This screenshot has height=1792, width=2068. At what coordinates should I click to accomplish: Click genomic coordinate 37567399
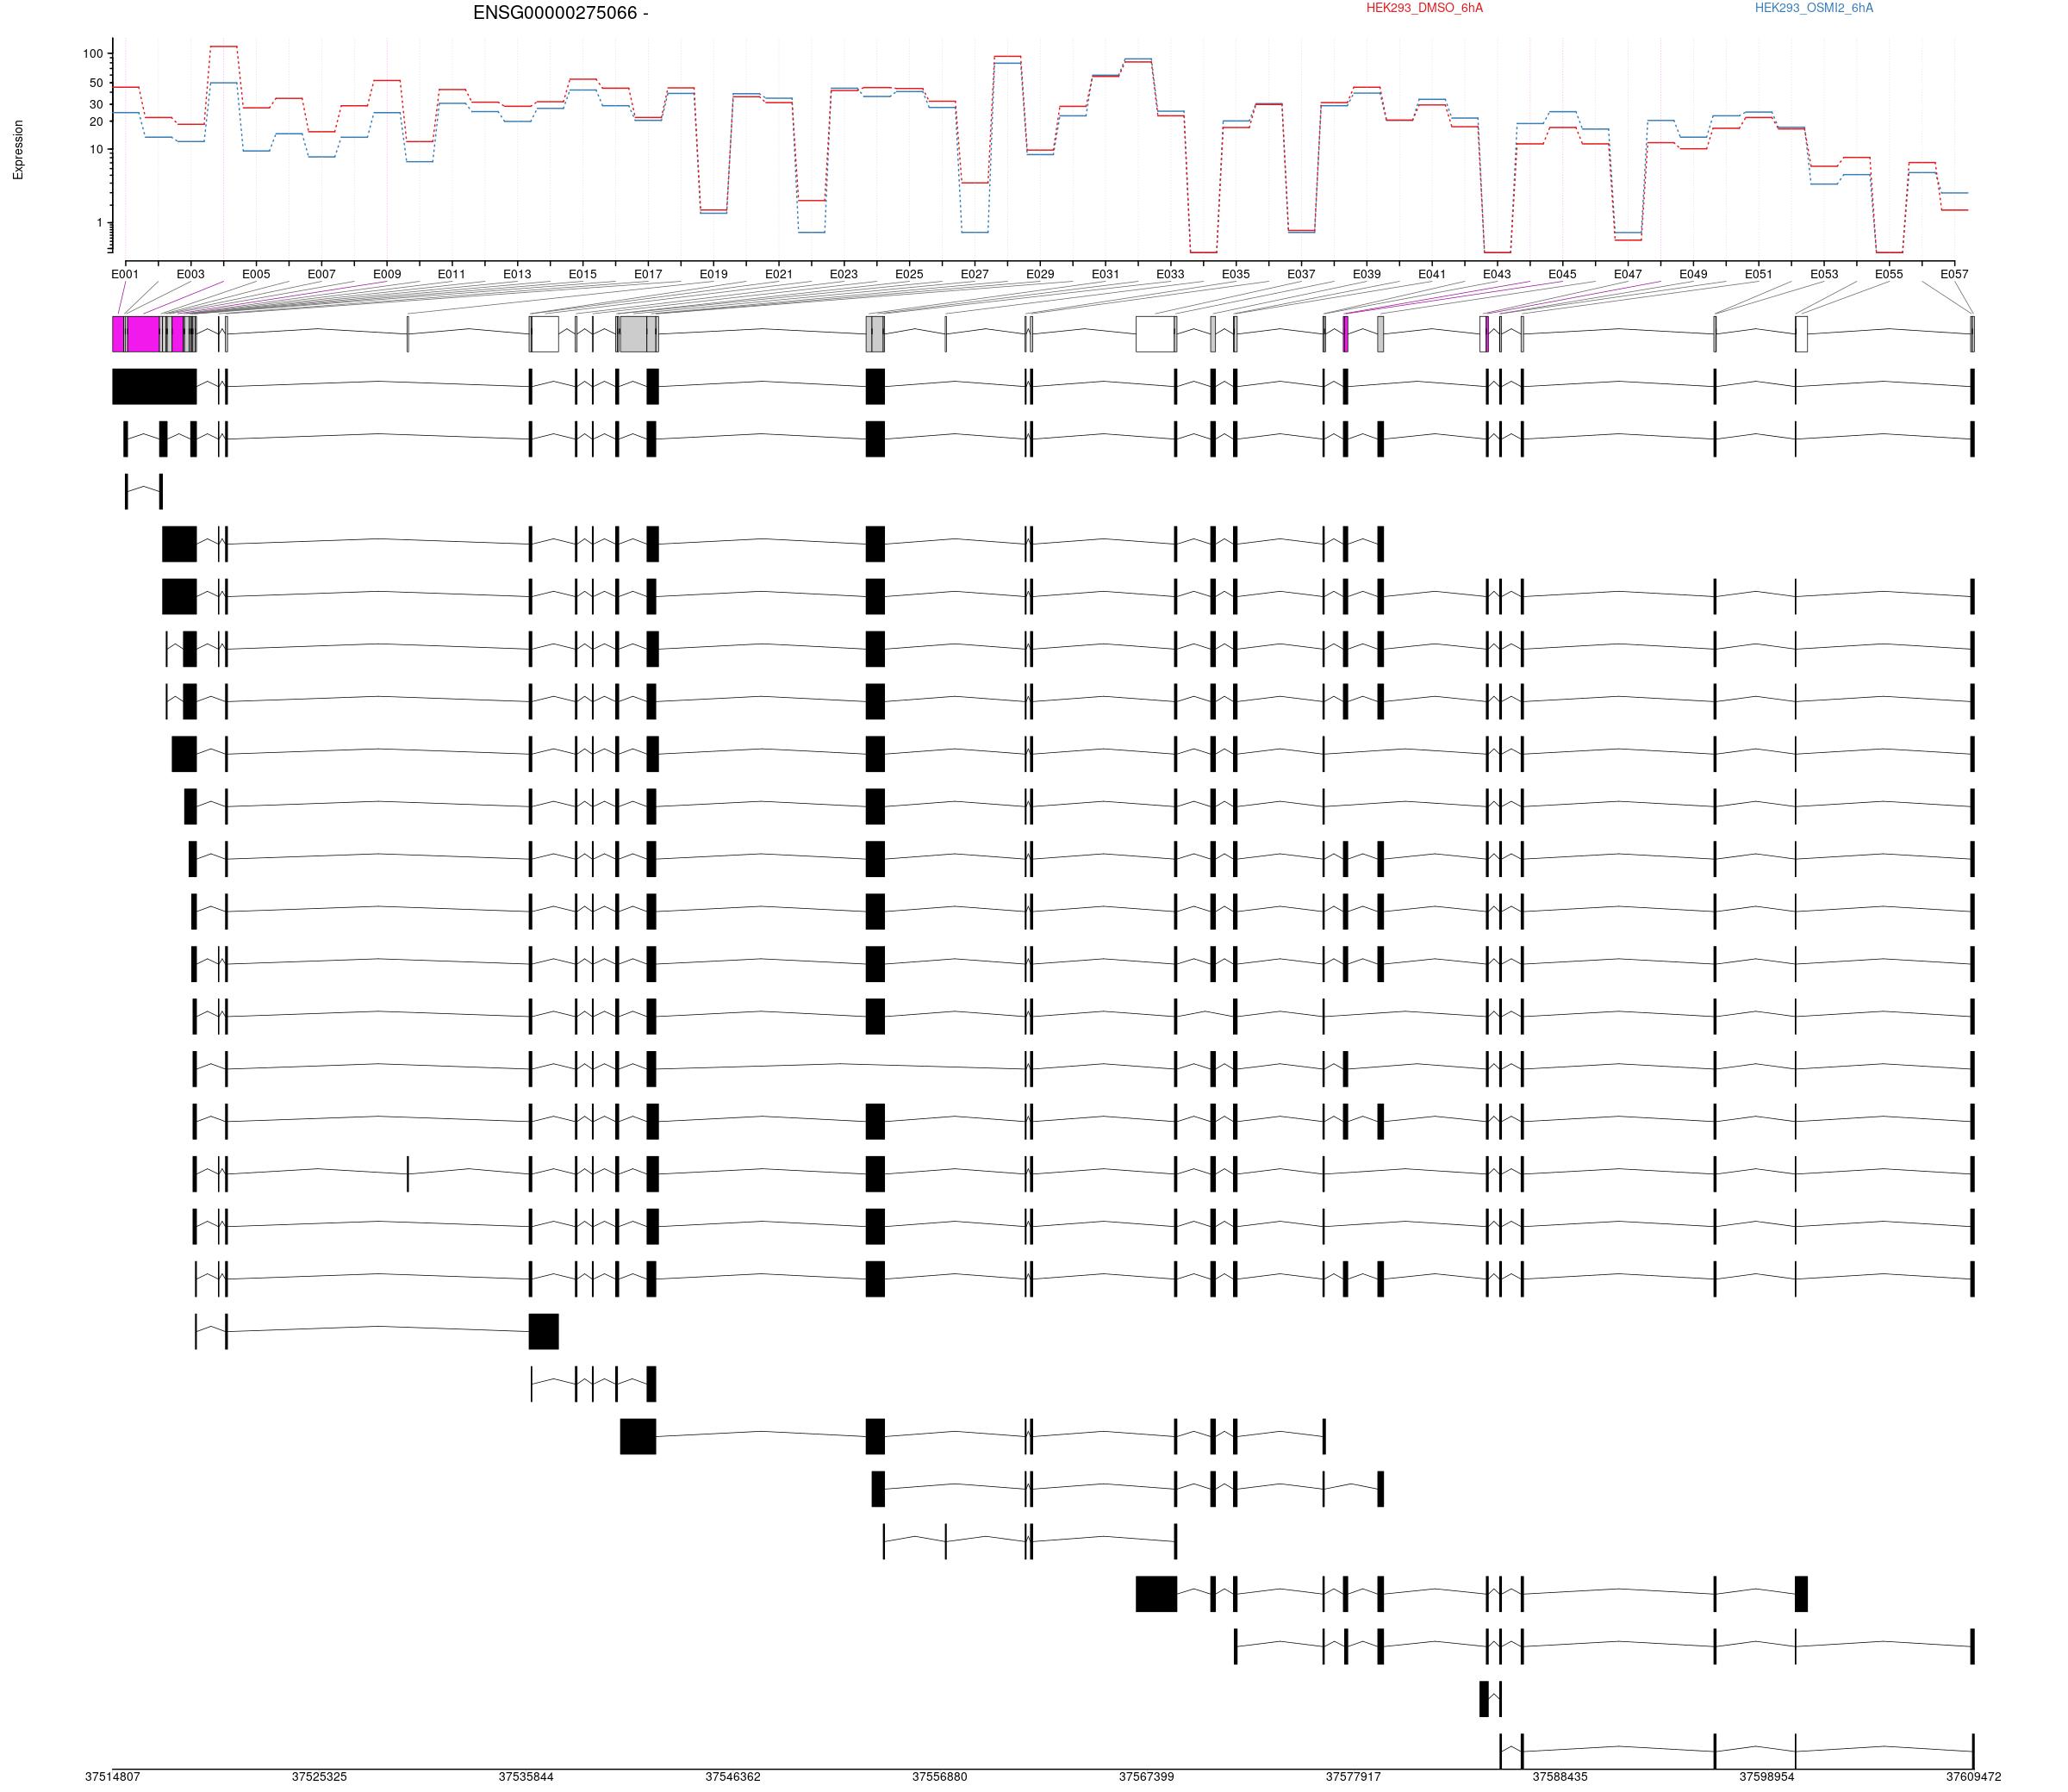click(x=1147, y=1777)
